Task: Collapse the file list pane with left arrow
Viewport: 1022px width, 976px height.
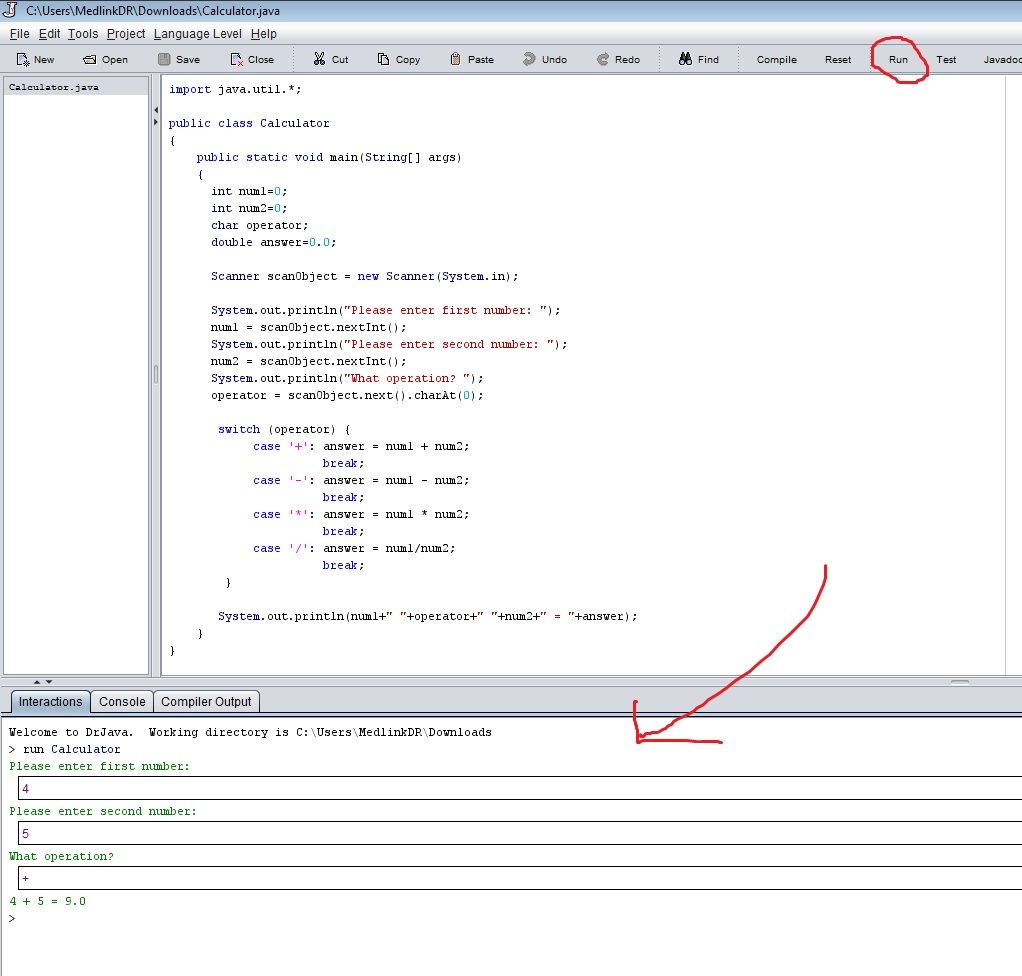Action: [156, 110]
